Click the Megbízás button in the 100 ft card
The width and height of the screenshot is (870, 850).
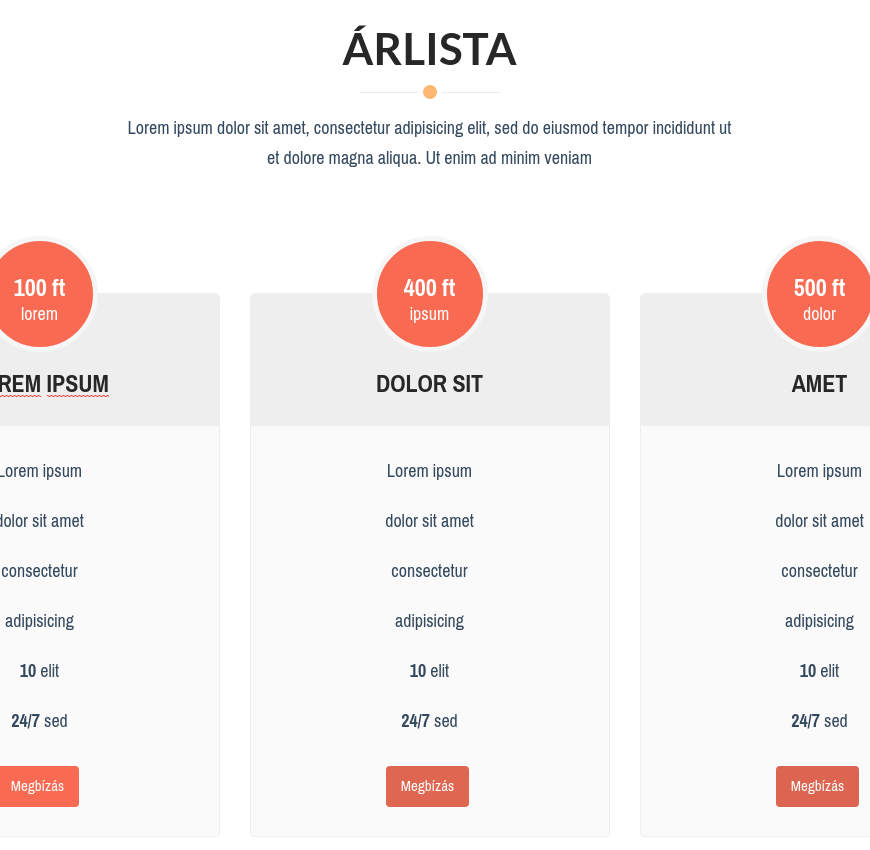click(38, 786)
